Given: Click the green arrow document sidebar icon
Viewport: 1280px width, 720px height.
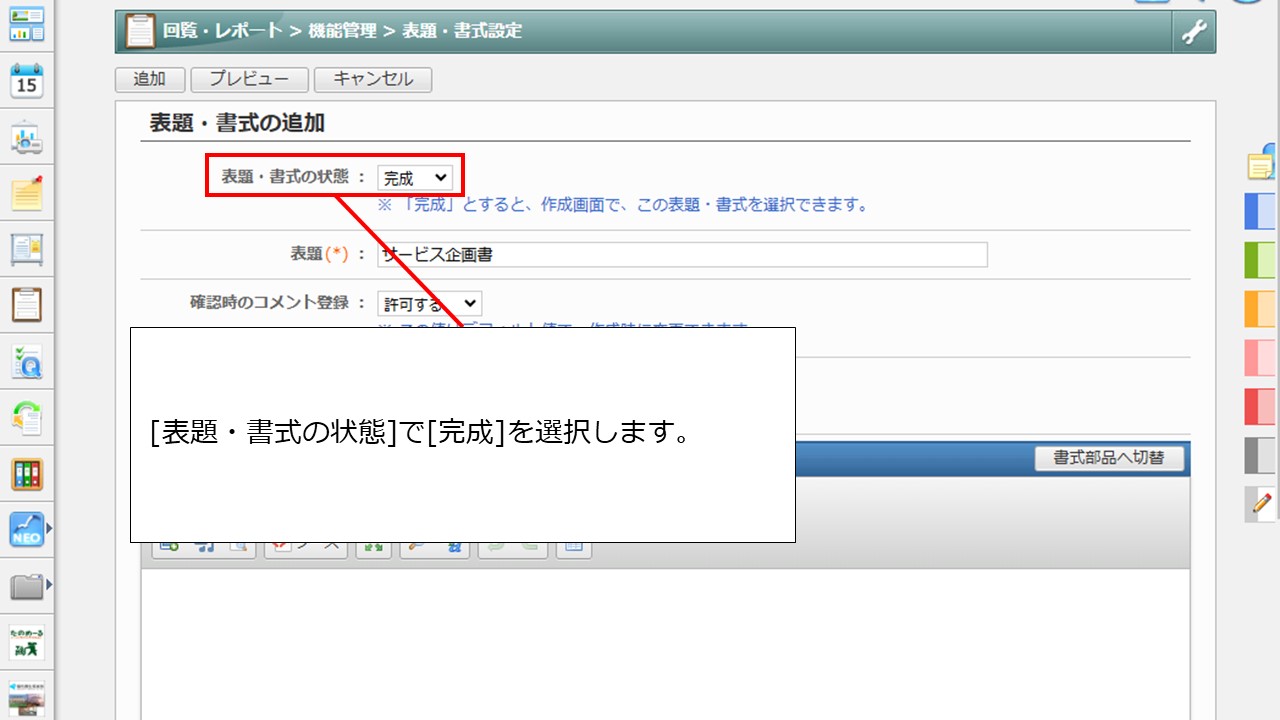Looking at the screenshot, I should tap(27, 417).
